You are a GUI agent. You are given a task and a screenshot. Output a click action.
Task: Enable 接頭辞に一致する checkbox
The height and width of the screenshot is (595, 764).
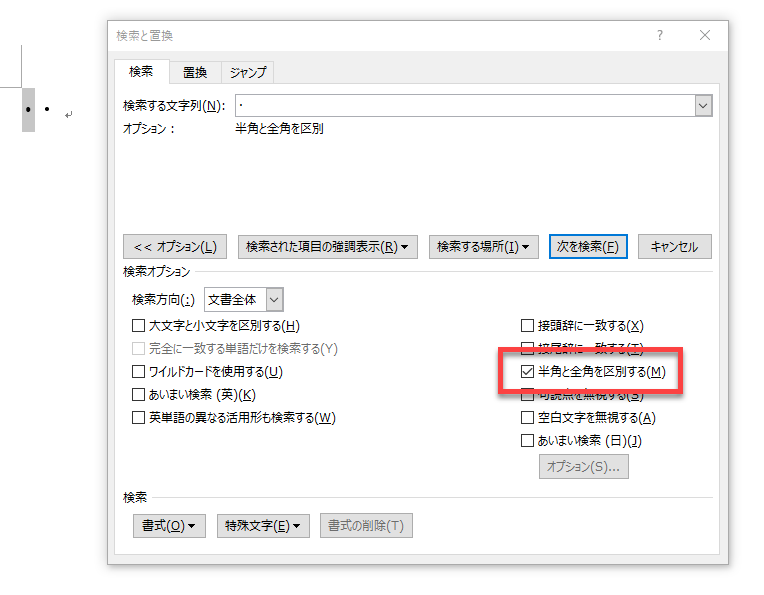coord(528,325)
